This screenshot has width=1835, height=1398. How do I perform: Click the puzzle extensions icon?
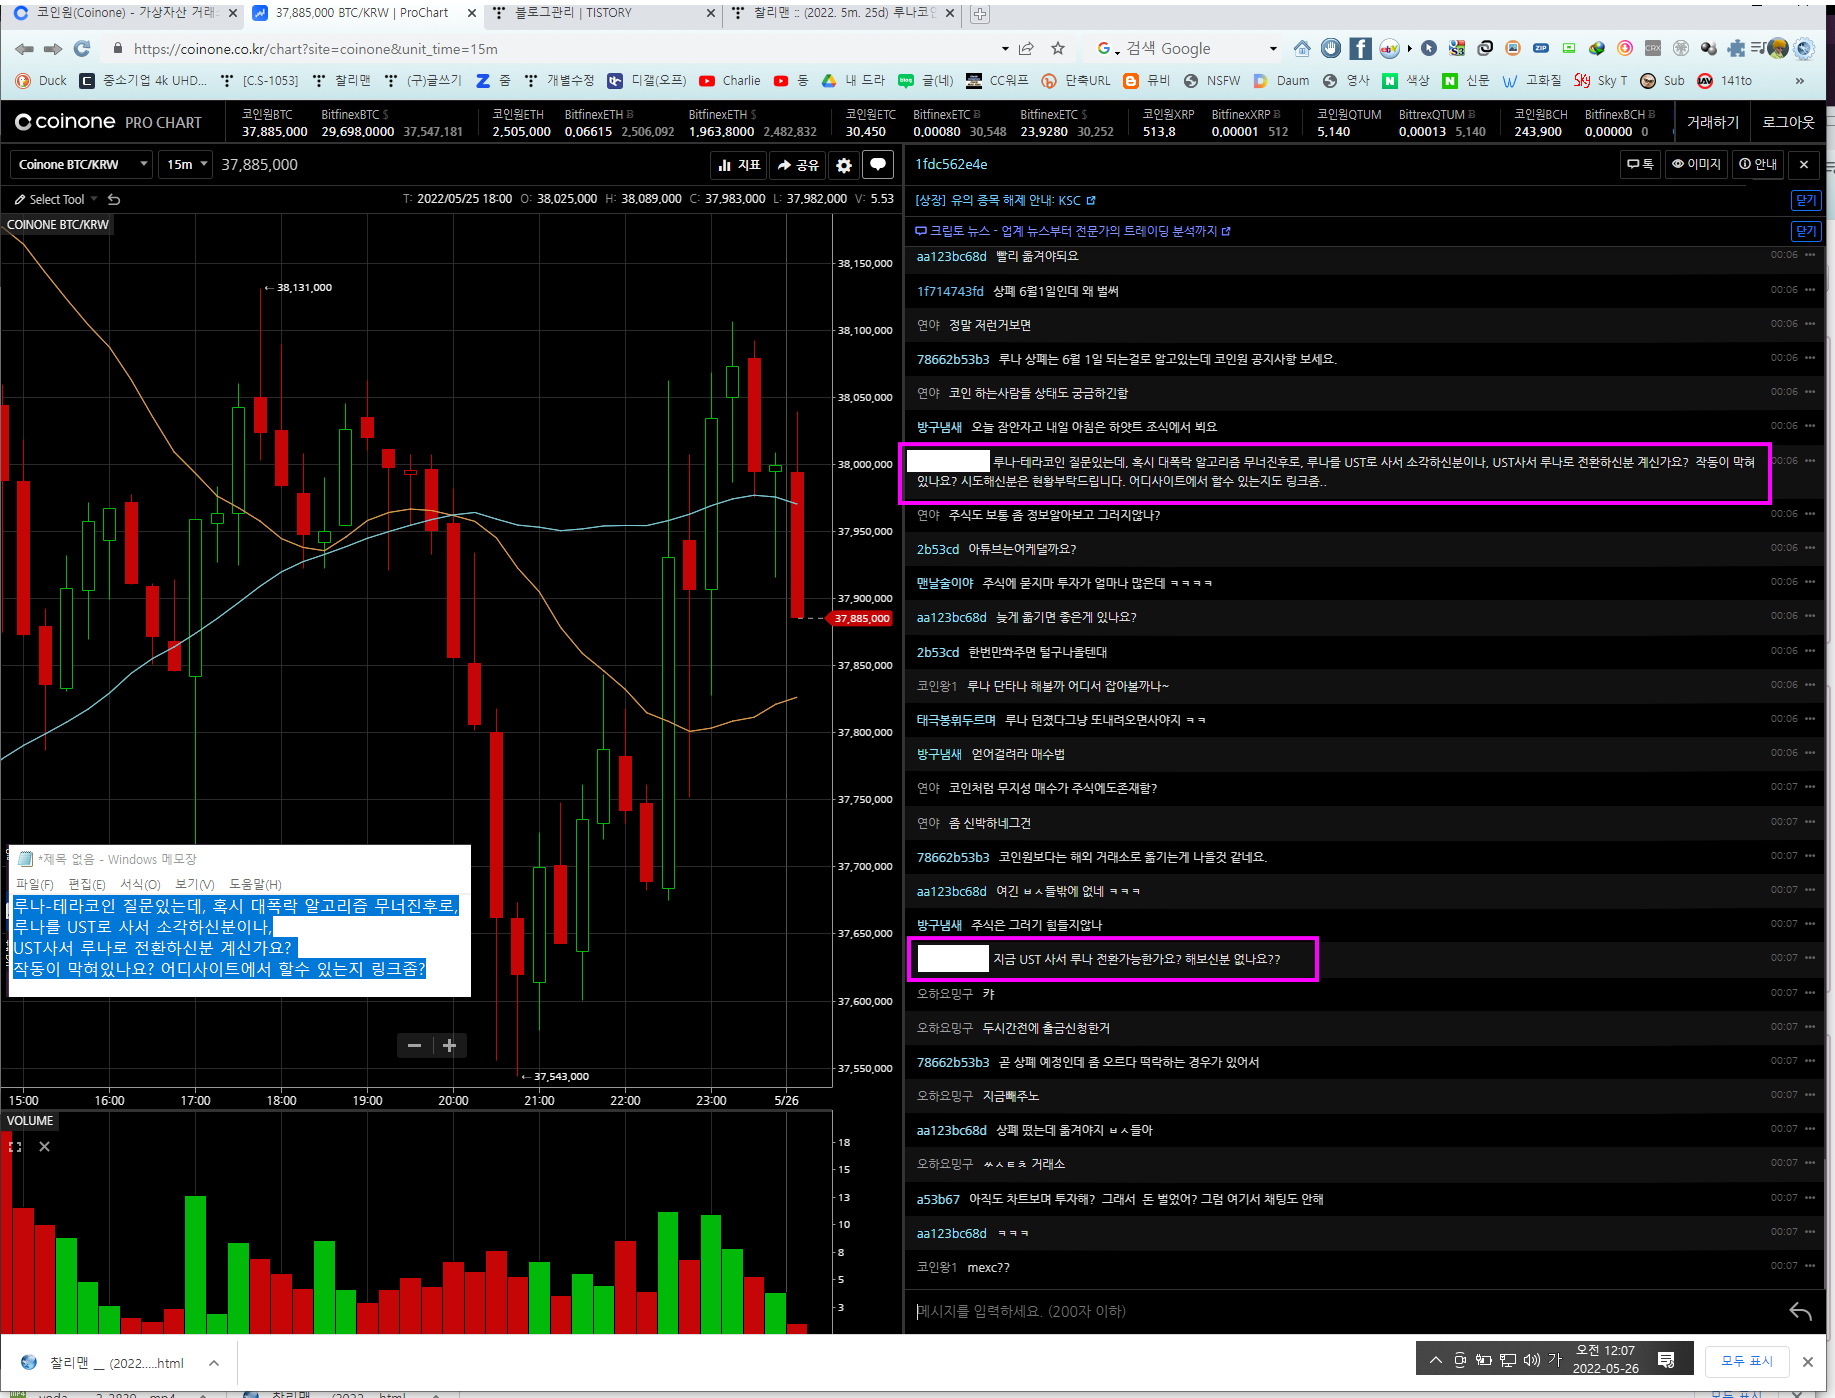coord(1736,48)
